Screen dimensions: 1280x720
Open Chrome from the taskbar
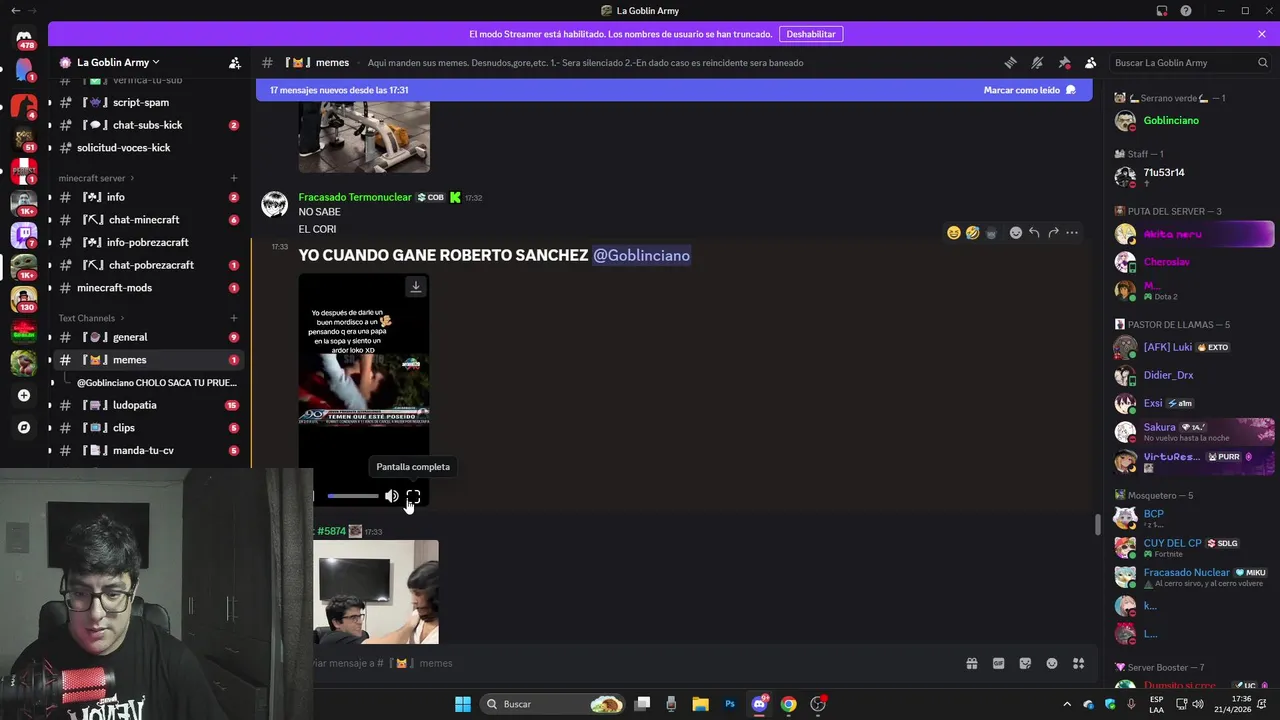click(x=789, y=704)
